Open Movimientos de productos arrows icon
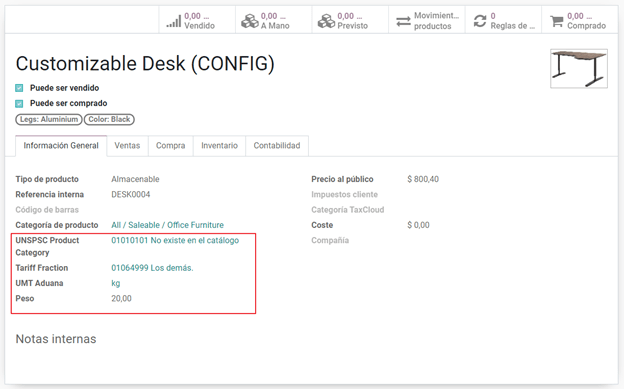 coord(403,21)
